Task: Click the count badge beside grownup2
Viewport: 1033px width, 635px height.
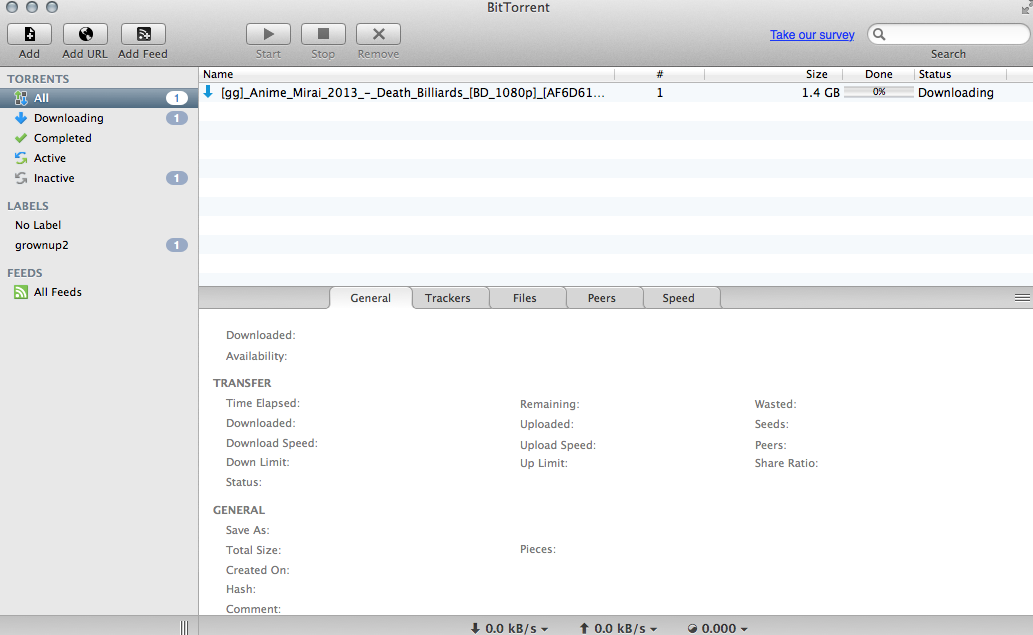Action: coord(177,245)
